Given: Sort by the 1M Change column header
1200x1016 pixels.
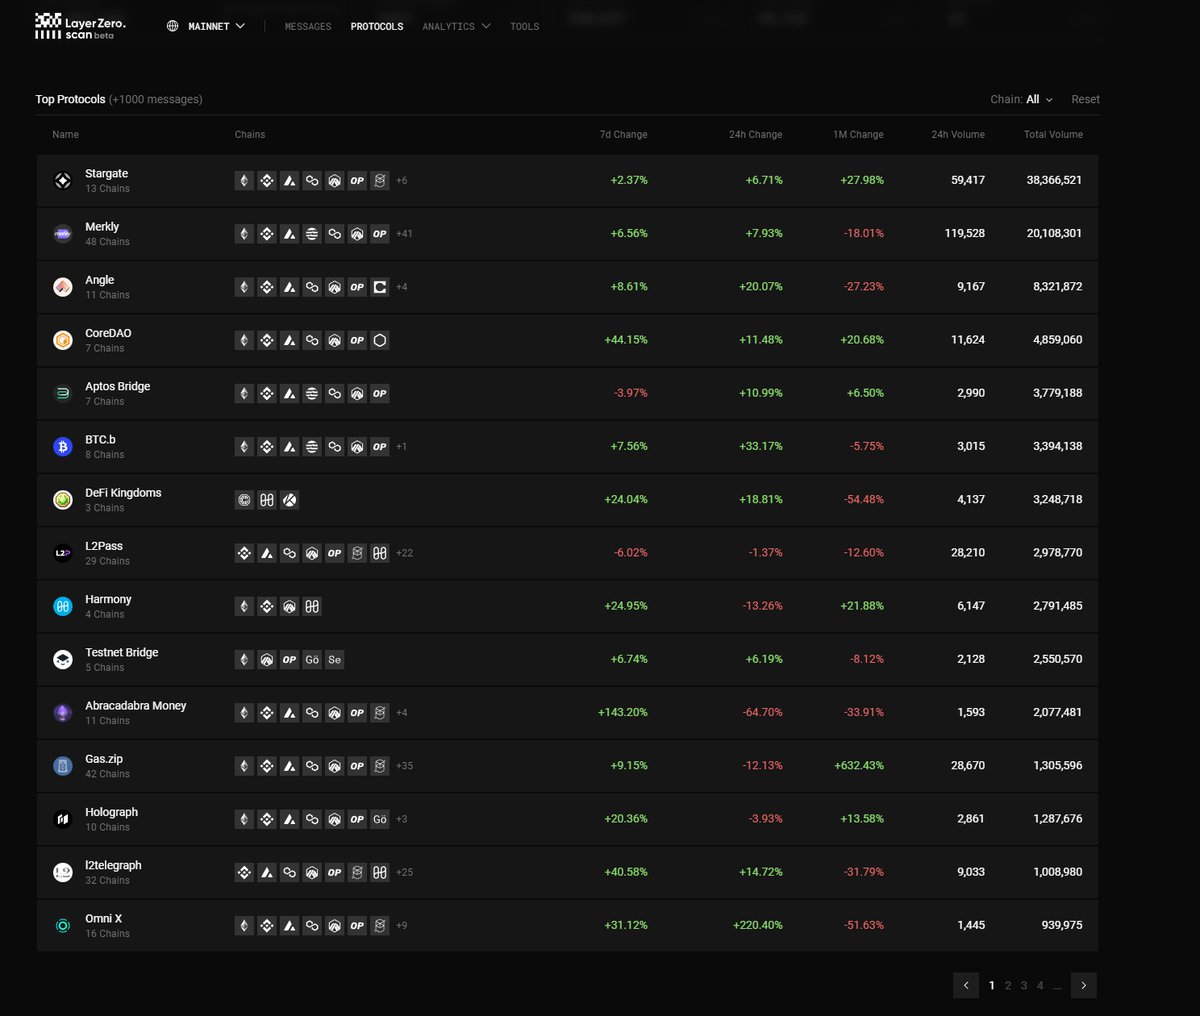Looking at the screenshot, I should 858,134.
